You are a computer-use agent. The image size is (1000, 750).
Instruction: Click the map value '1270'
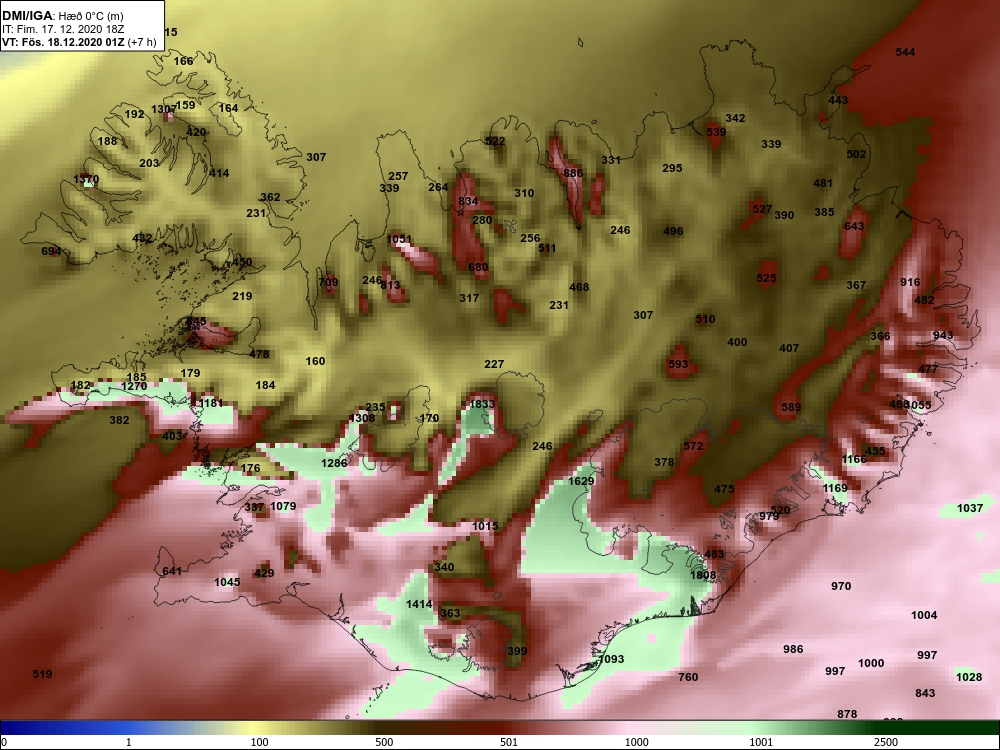point(134,386)
